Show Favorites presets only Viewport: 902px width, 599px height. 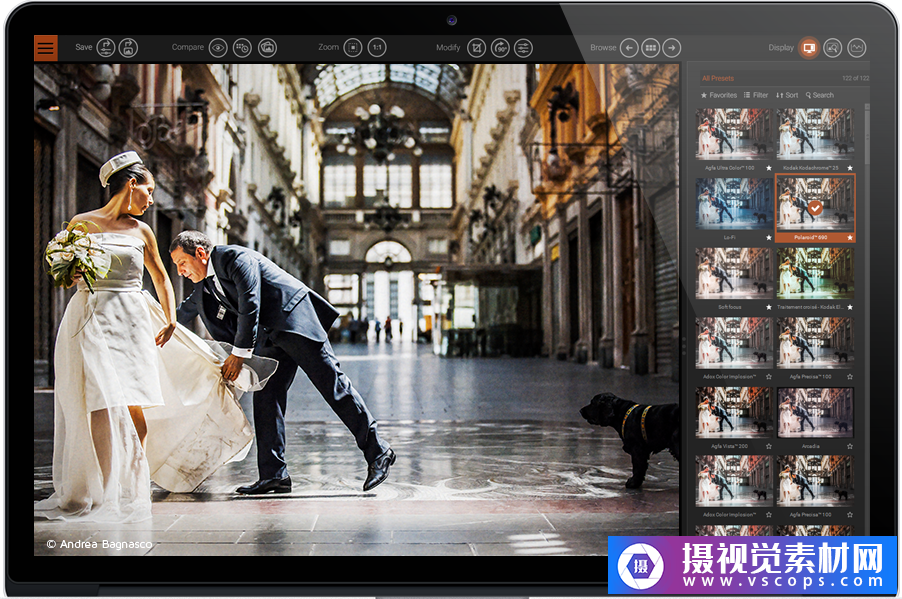(x=719, y=95)
